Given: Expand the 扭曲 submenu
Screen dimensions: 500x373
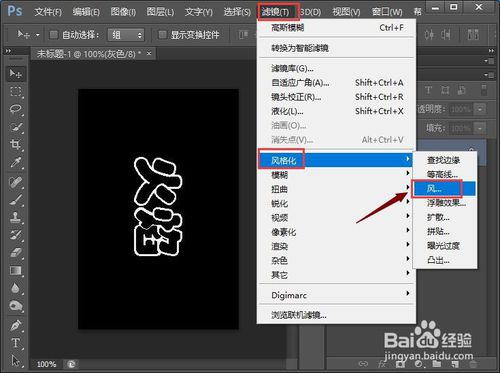Looking at the screenshot, I should coord(336,189).
